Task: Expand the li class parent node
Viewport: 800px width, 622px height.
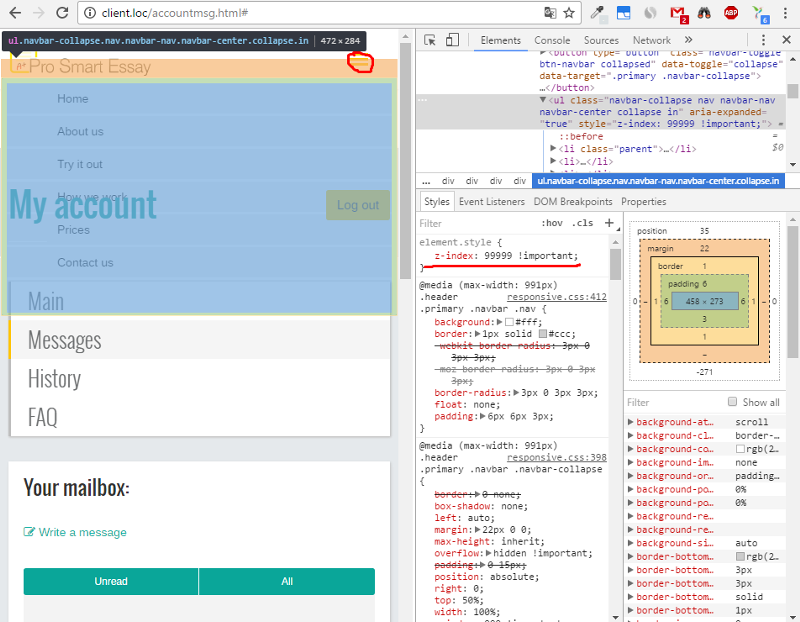Action: pyautogui.click(x=553, y=148)
